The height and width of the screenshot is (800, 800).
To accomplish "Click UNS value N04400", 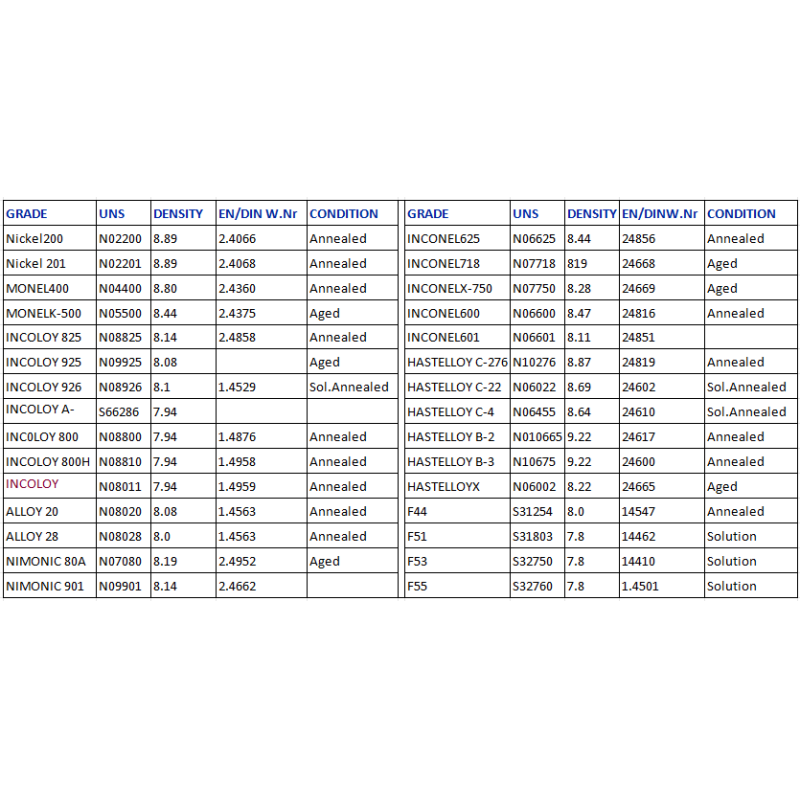I will pos(123,288).
